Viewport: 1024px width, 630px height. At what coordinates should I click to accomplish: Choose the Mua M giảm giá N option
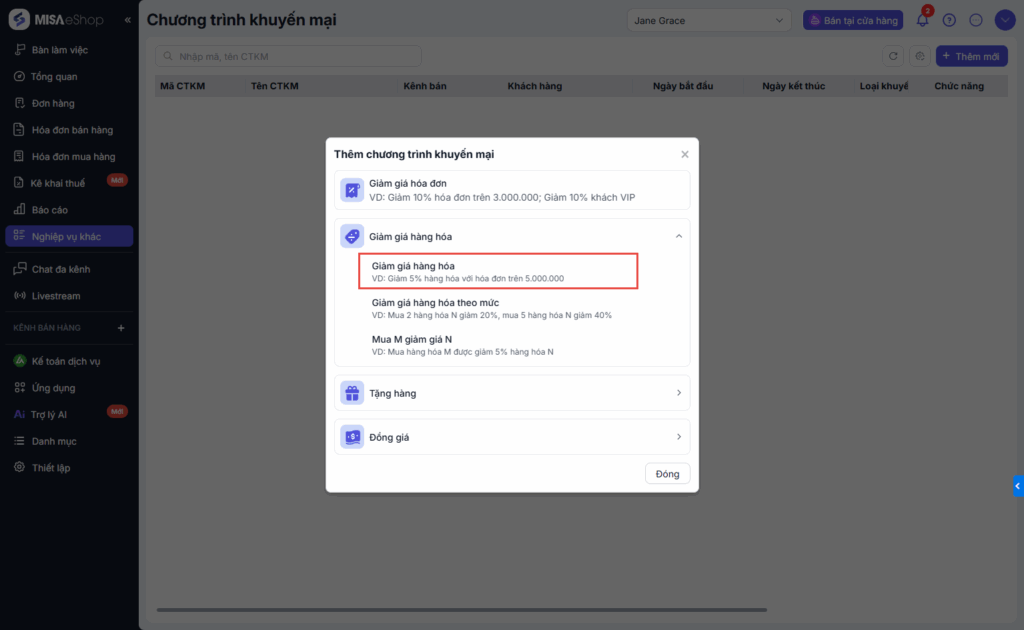[412, 340]
